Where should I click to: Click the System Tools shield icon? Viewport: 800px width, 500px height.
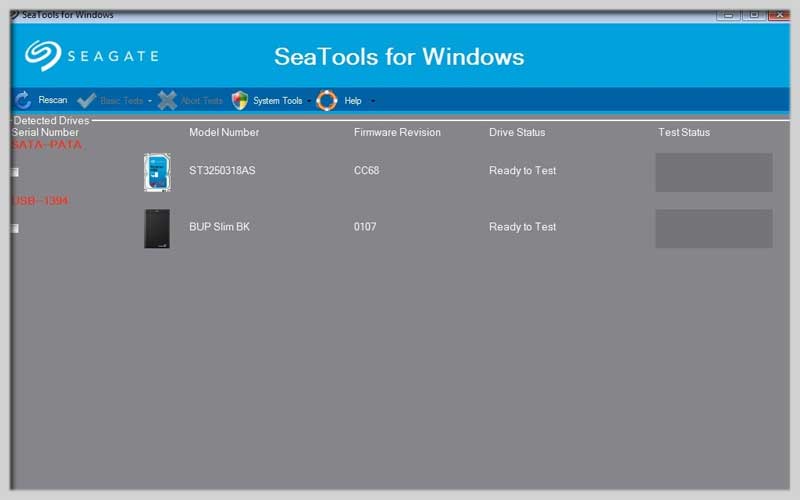[239, 101]
